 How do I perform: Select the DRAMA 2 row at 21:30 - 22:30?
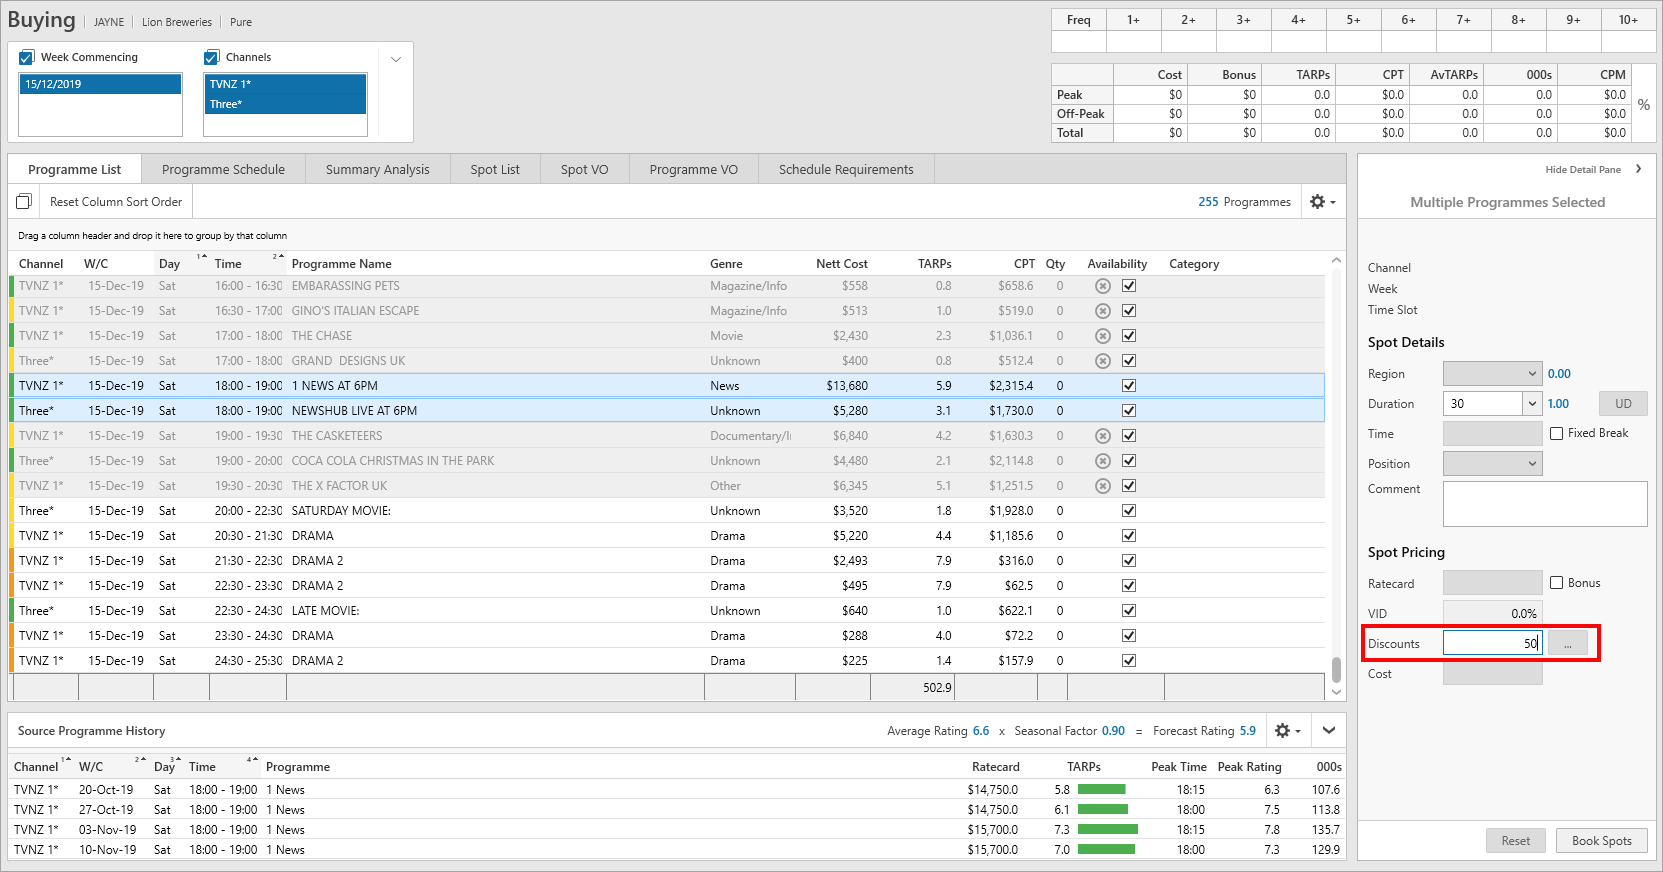(x=667, y=561)
